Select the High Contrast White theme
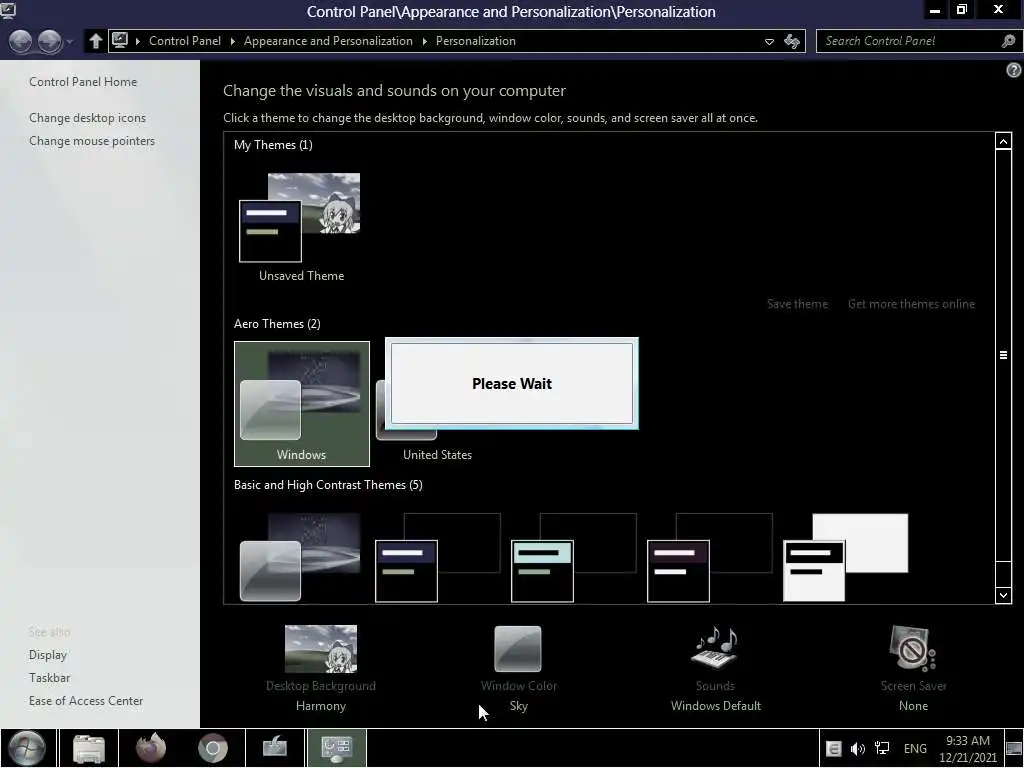 click(845, 557)
